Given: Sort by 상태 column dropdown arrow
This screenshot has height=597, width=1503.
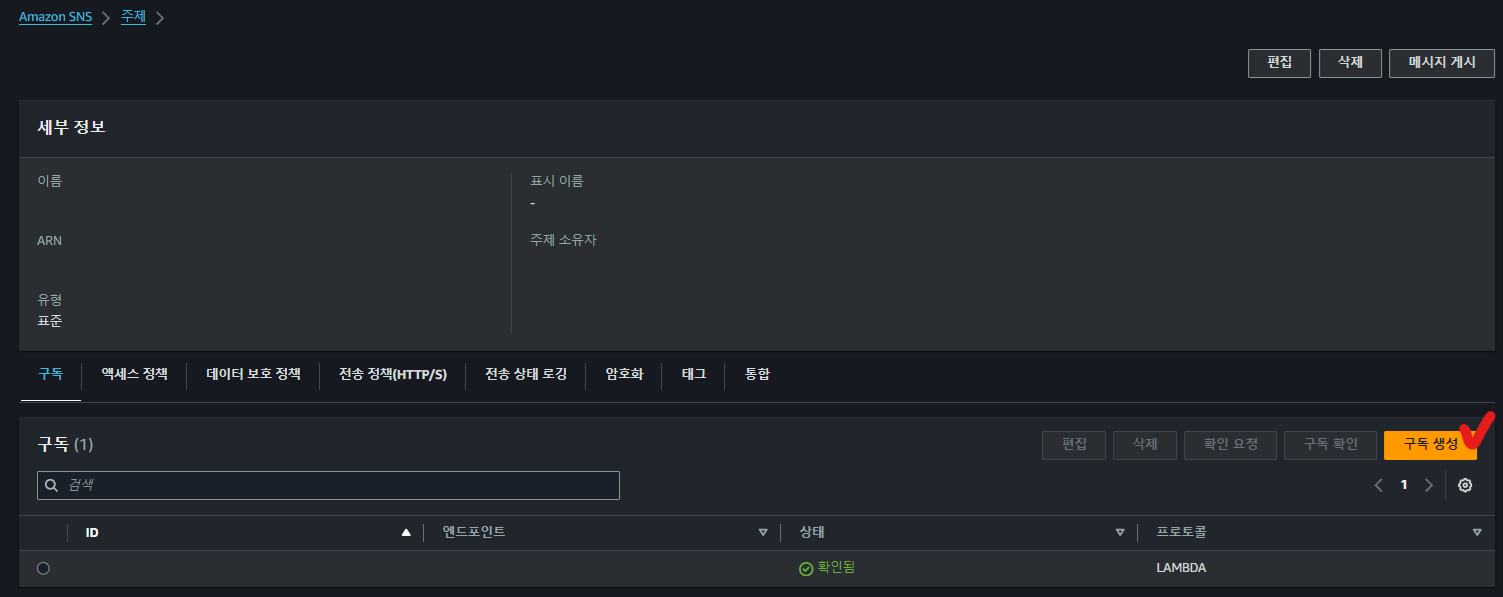Looking at the screenshot, I should click(x=1120, y=533).
